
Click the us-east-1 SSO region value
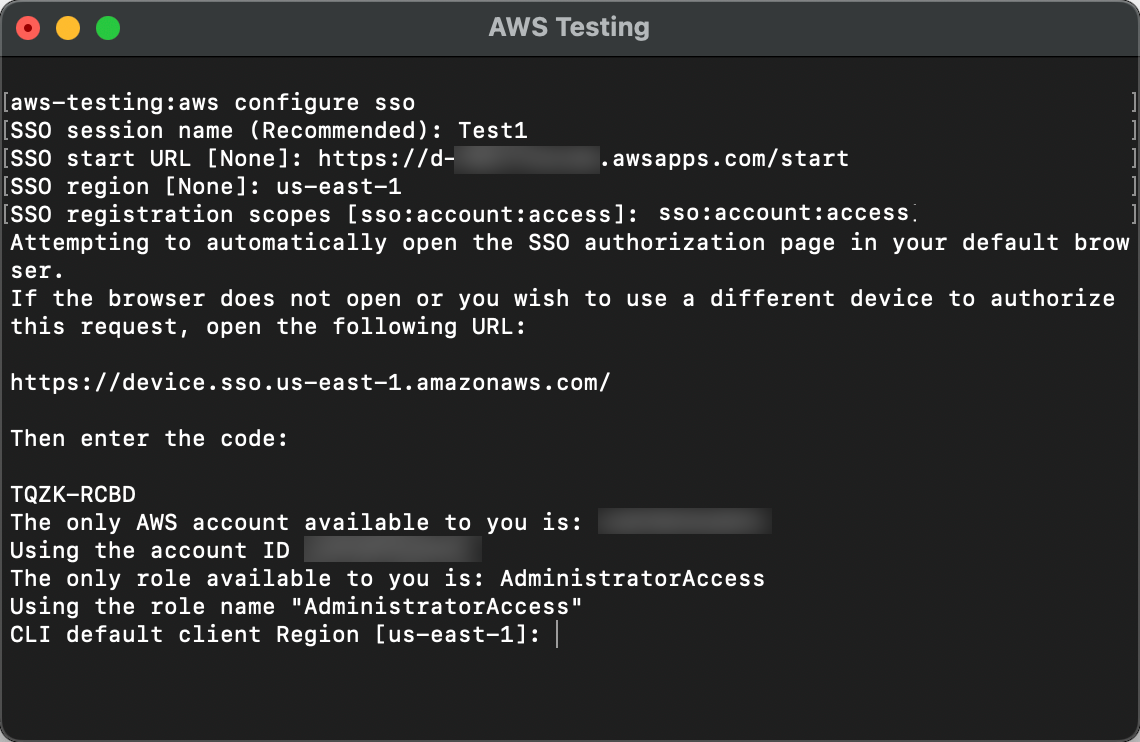(x=339, y=187)
